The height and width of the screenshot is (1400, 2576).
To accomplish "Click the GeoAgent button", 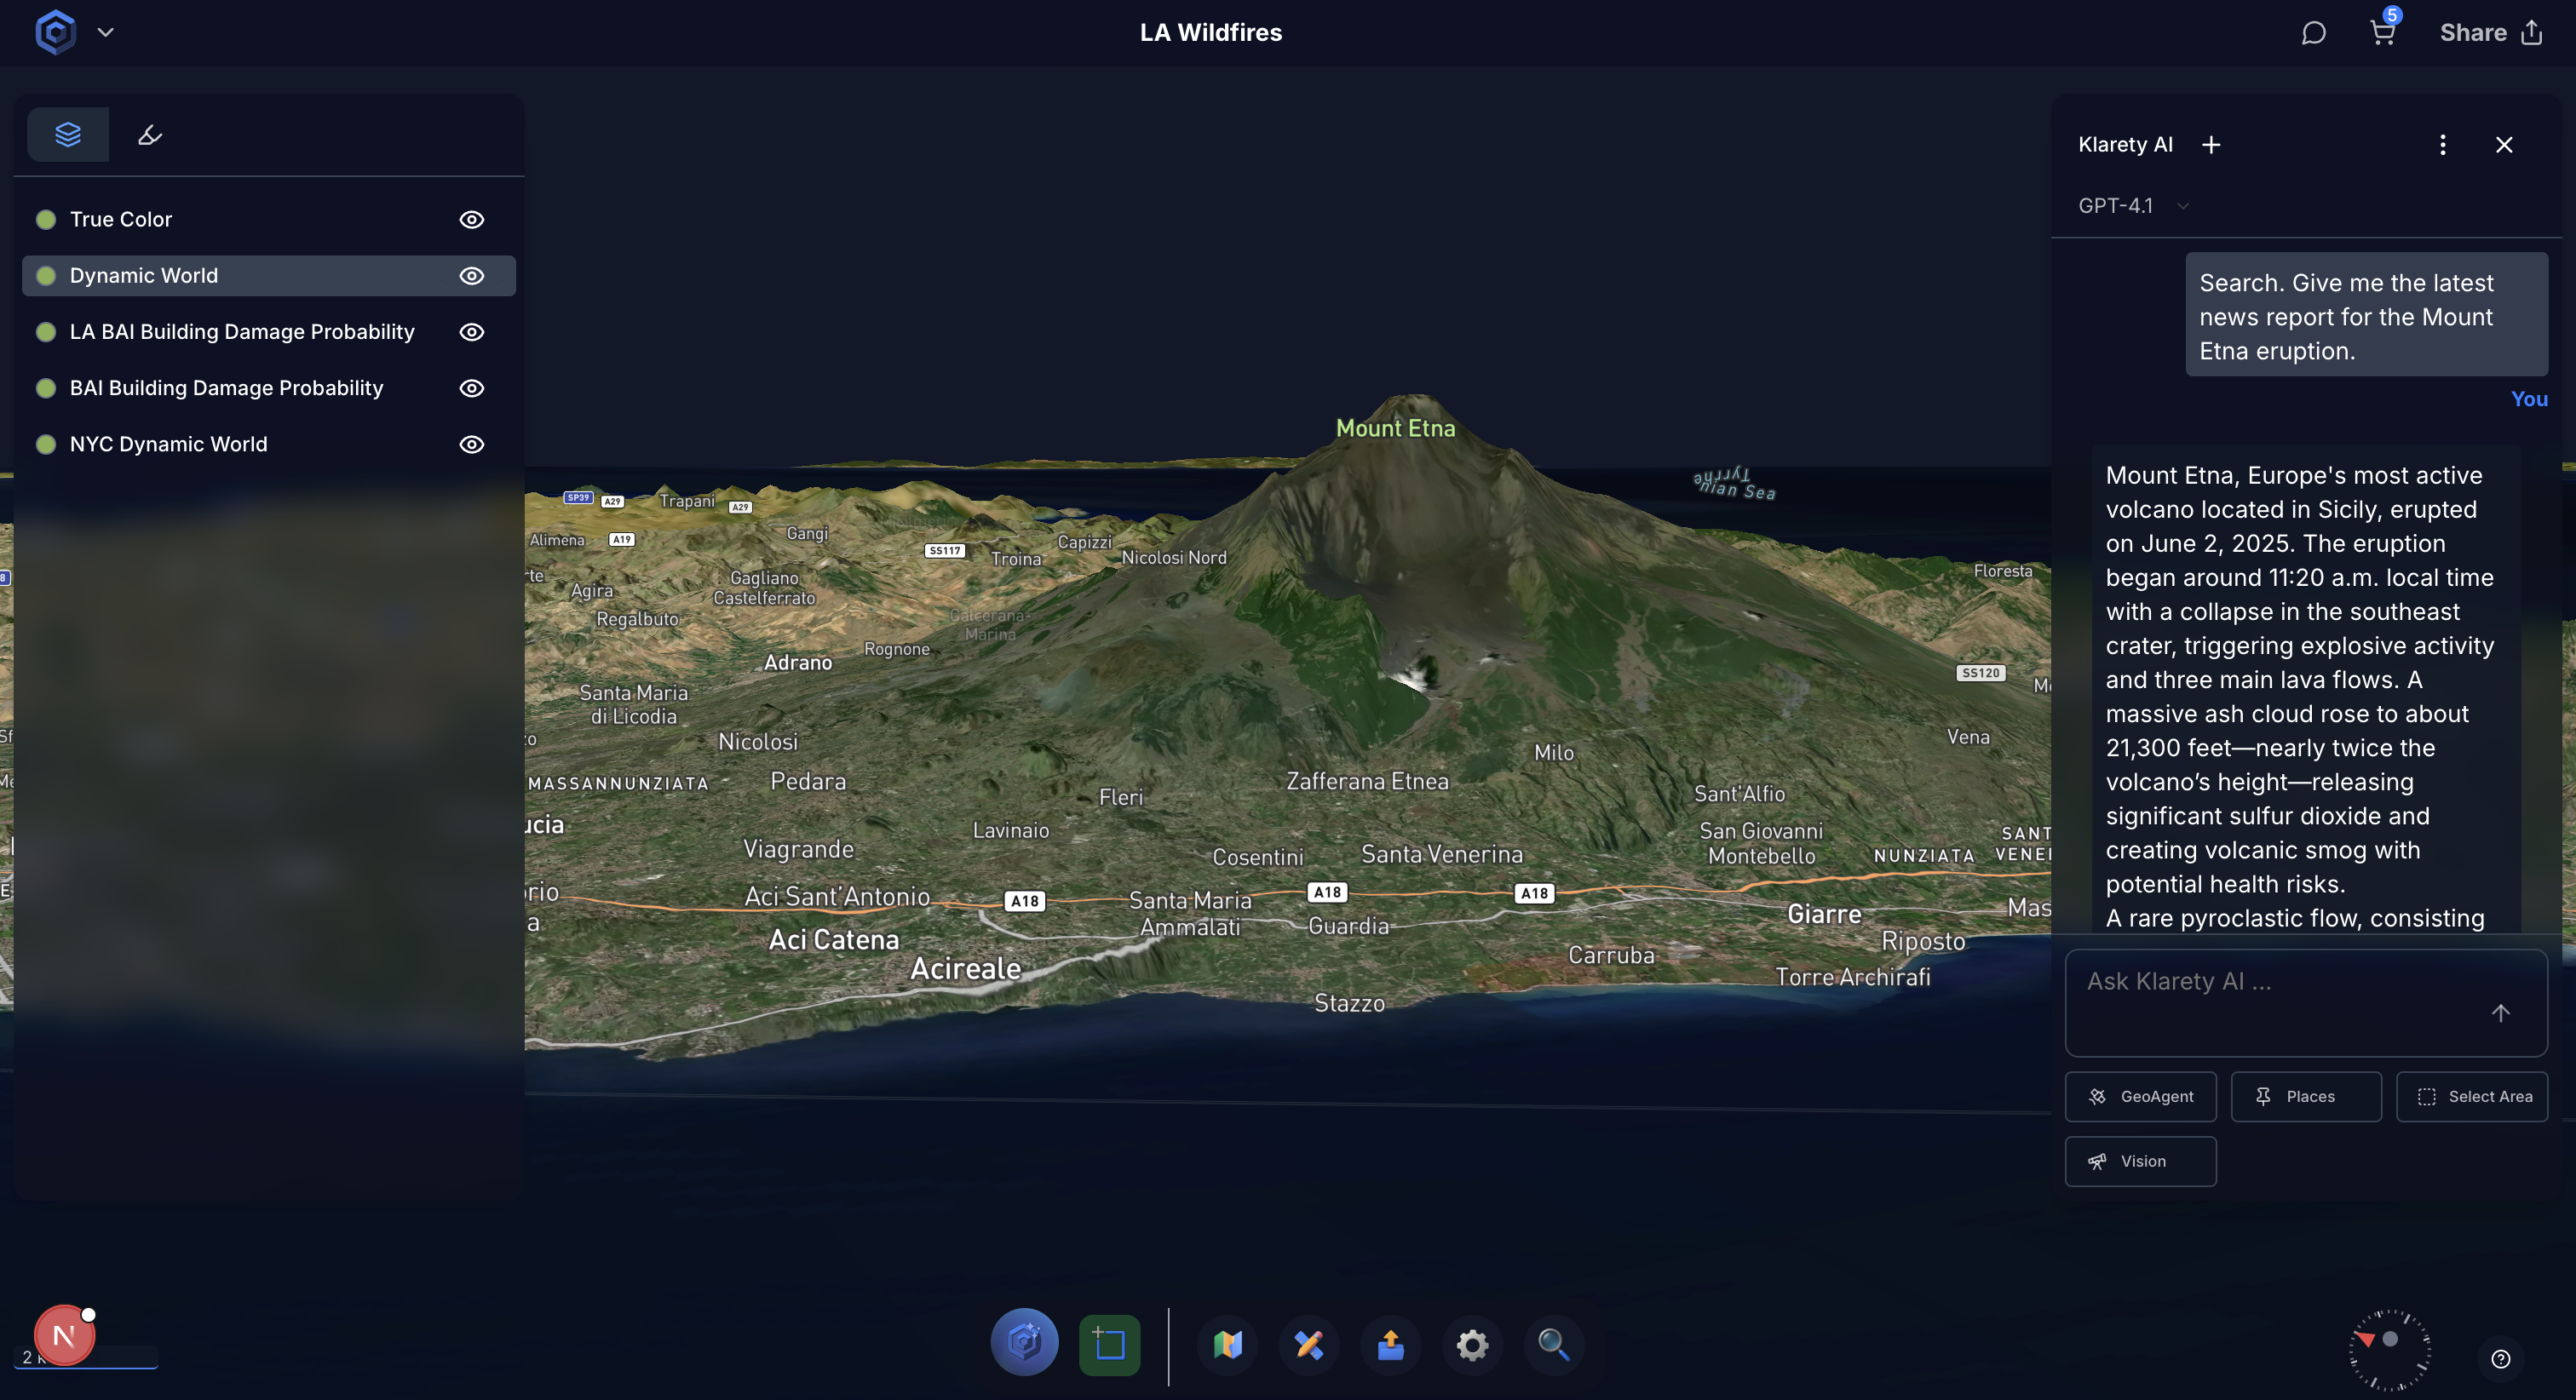I will [x=2140, y=1097].
